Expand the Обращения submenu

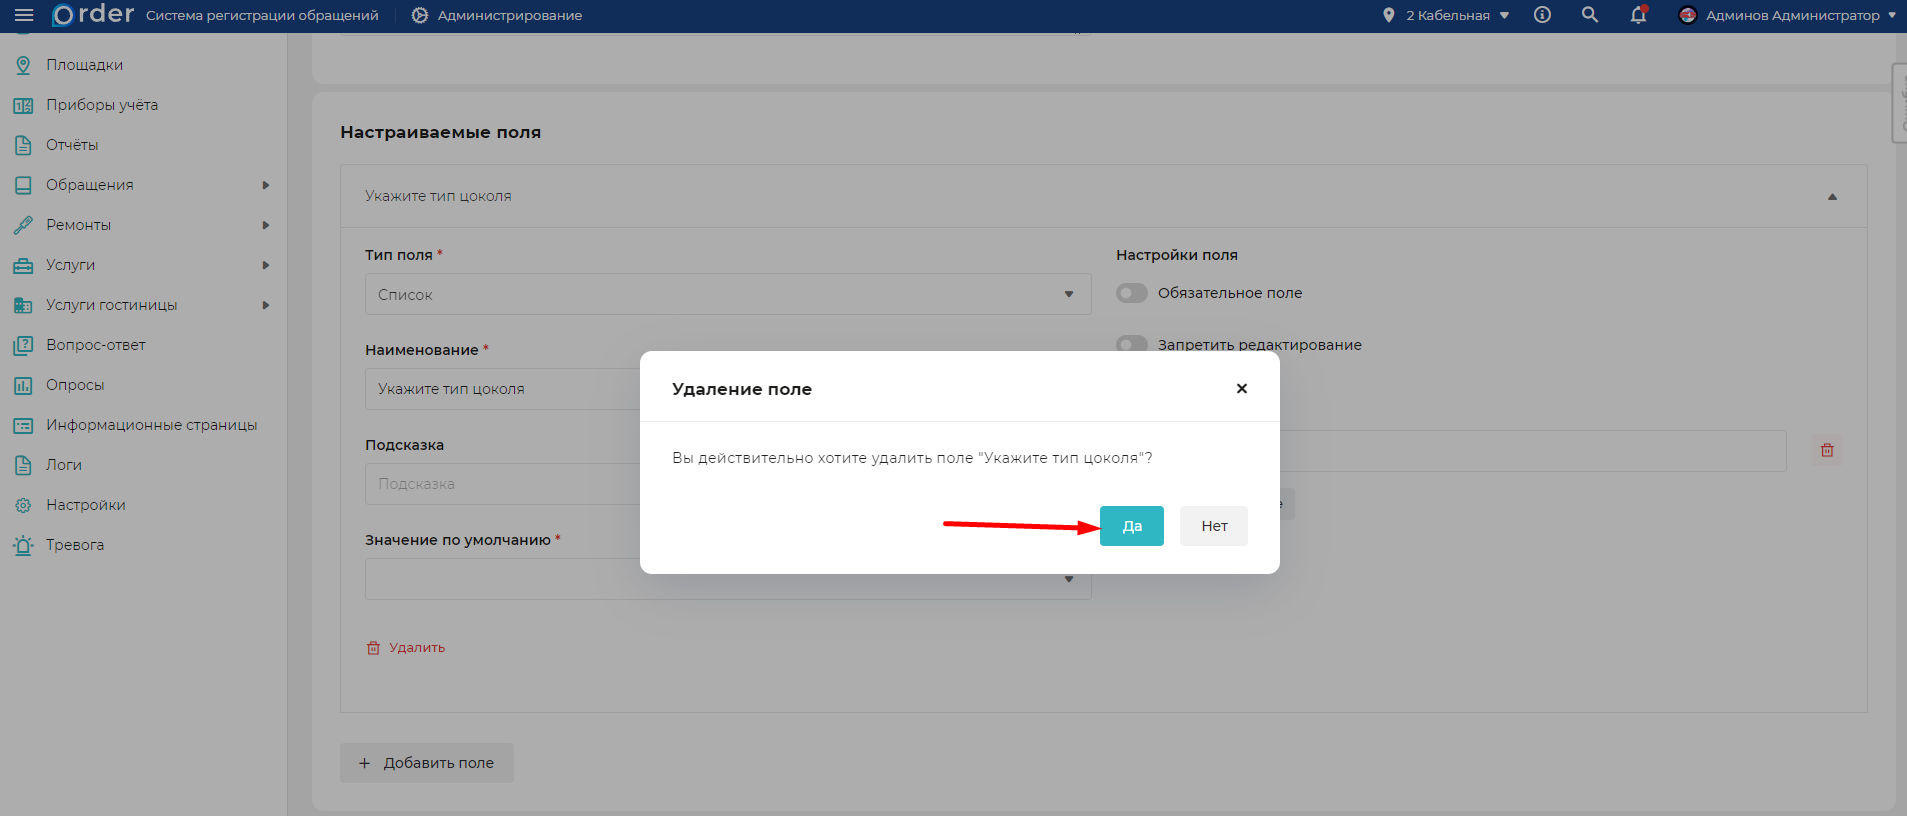tap(265, 185)
